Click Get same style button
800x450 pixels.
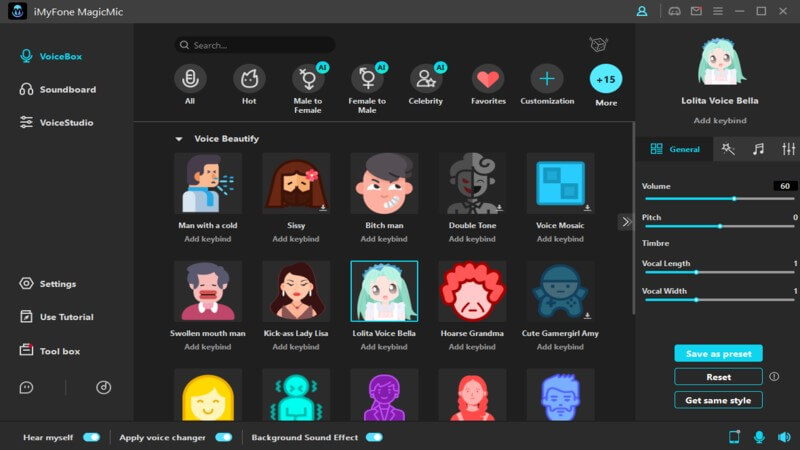point(718,401)
